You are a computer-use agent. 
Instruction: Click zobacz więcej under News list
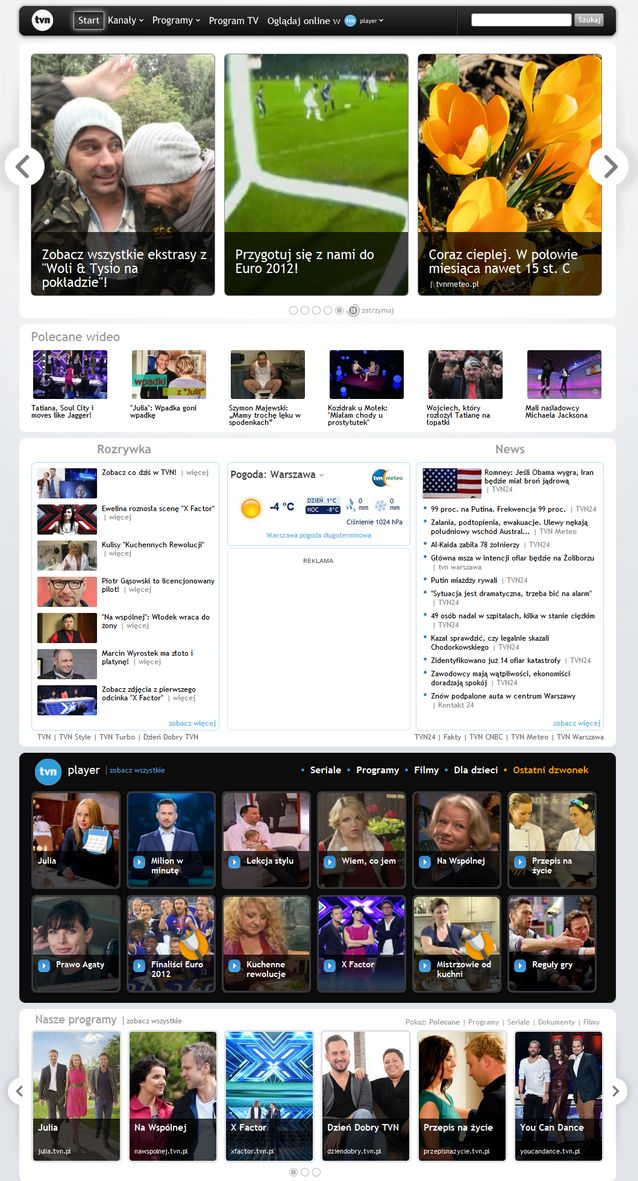click(576, 723)
